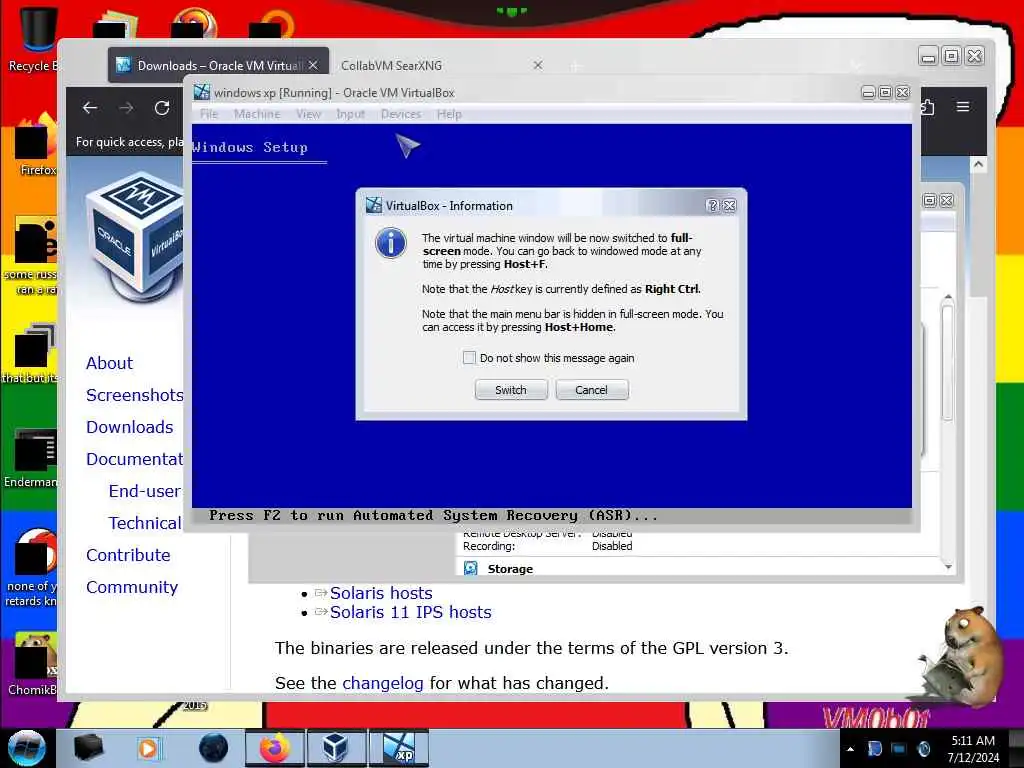This screenshot has height=768, width=1024.
Task: Click the VirtualBox logo on the webpage
Action: 135,235
